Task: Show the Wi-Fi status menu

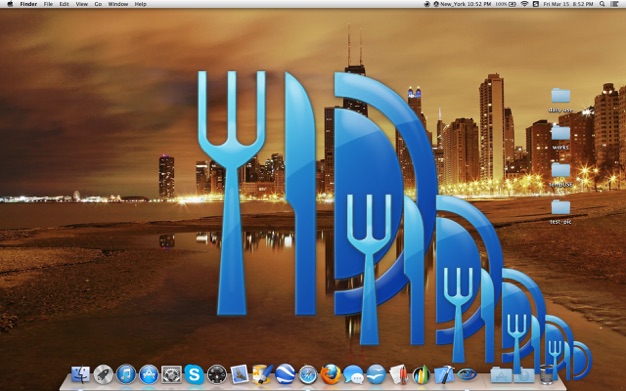Action: (x=525, y=4)
